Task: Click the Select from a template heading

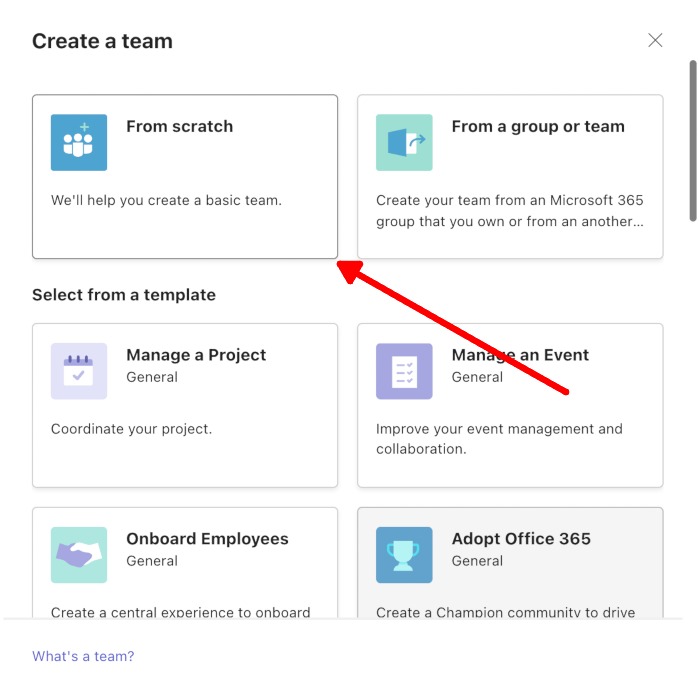Action: click(124, 295)
